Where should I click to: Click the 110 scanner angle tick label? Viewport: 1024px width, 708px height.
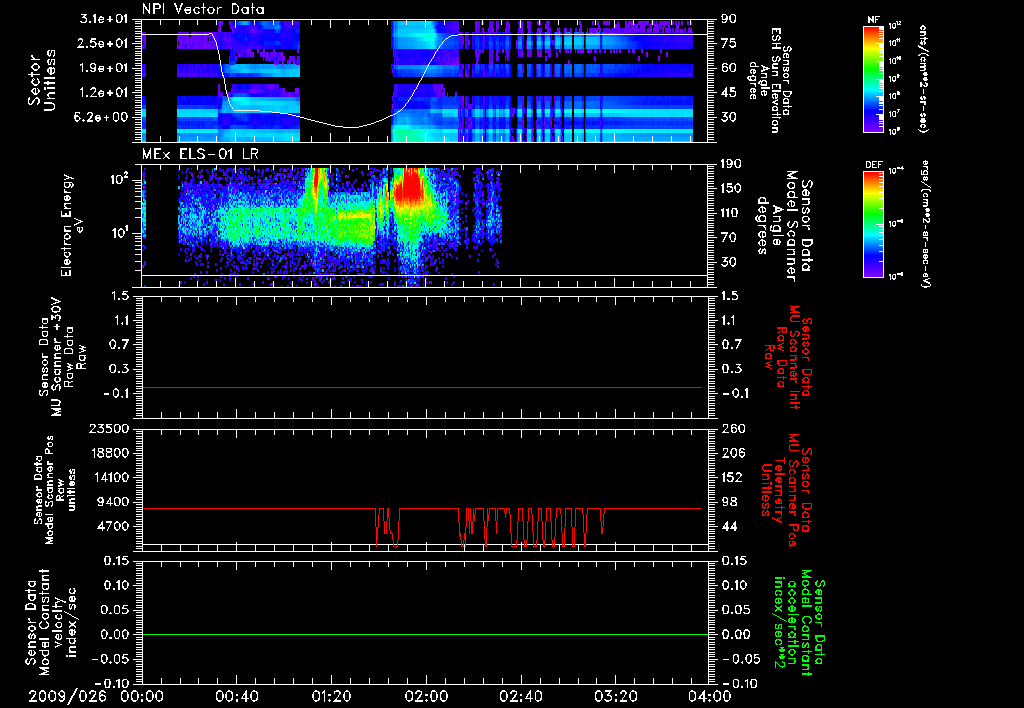coord(731,213)
